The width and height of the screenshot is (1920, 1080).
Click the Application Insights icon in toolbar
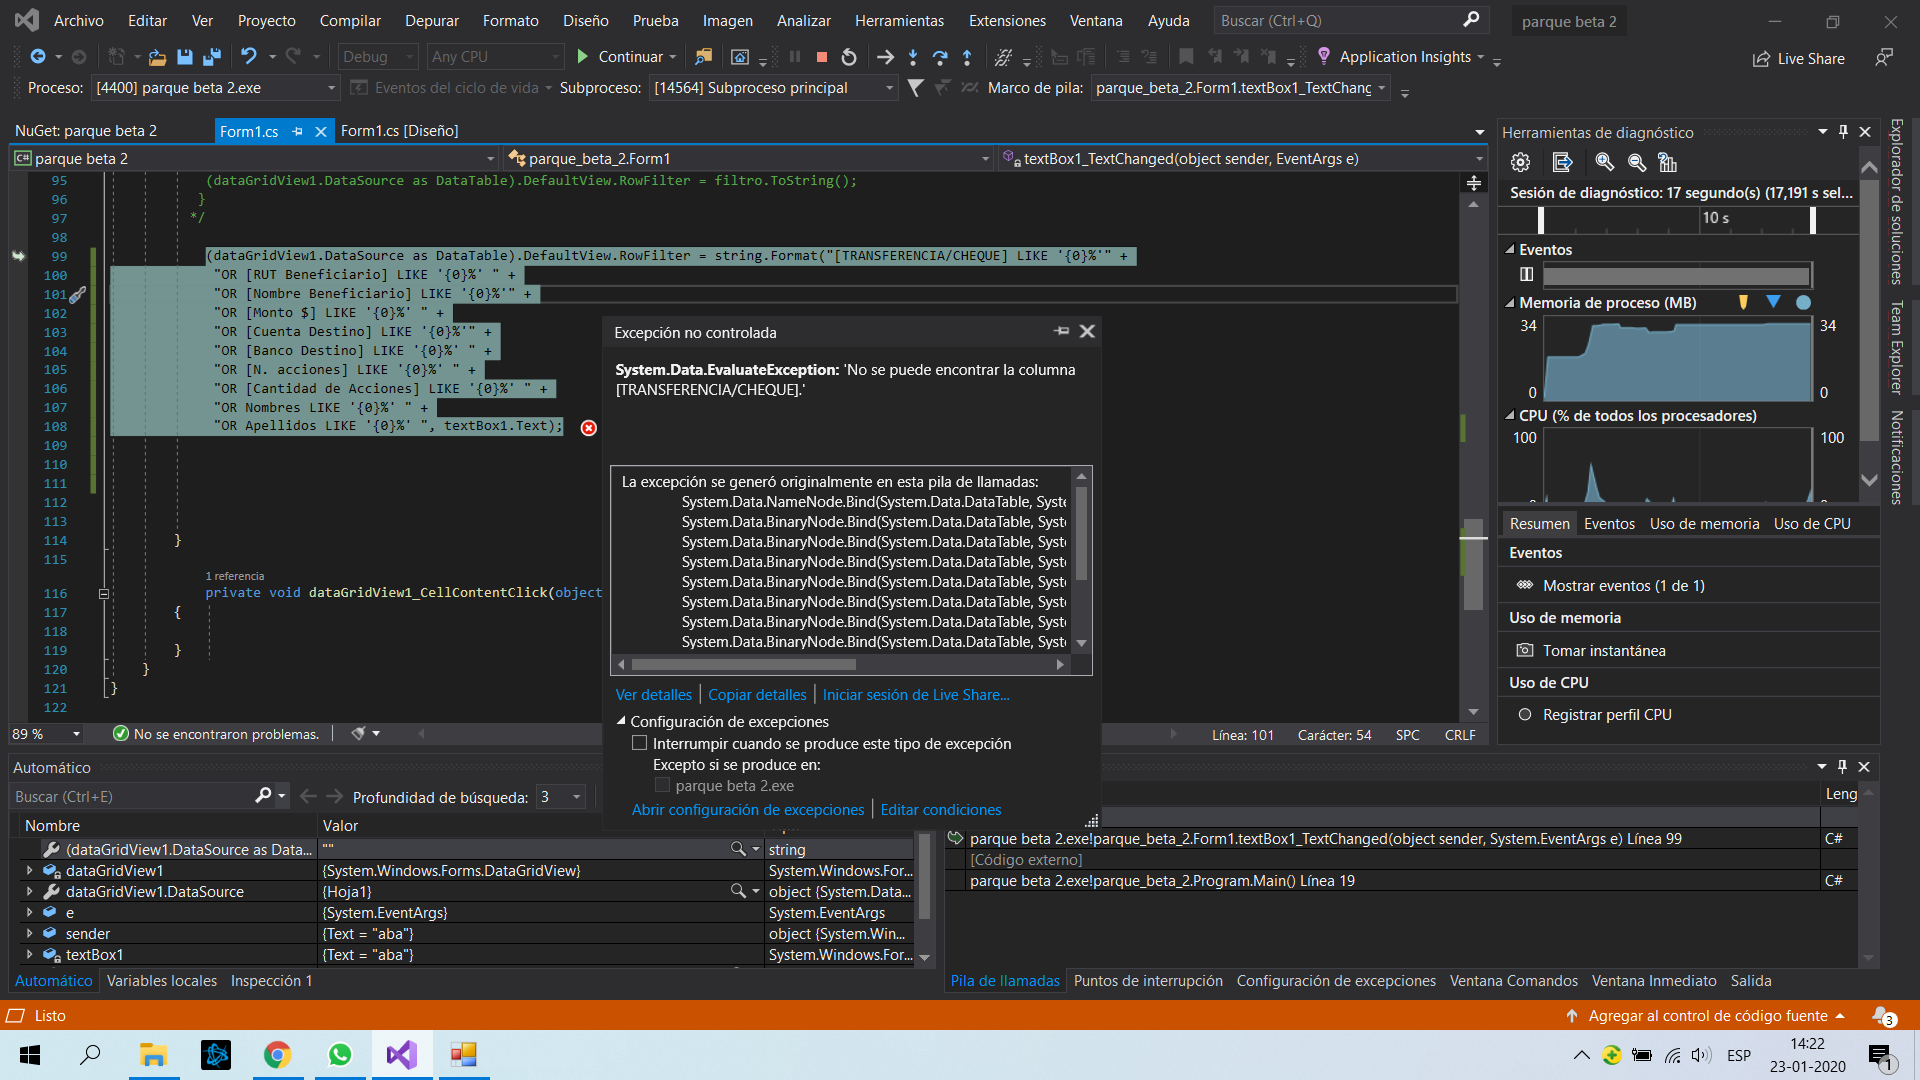[x=1325, y=55]
